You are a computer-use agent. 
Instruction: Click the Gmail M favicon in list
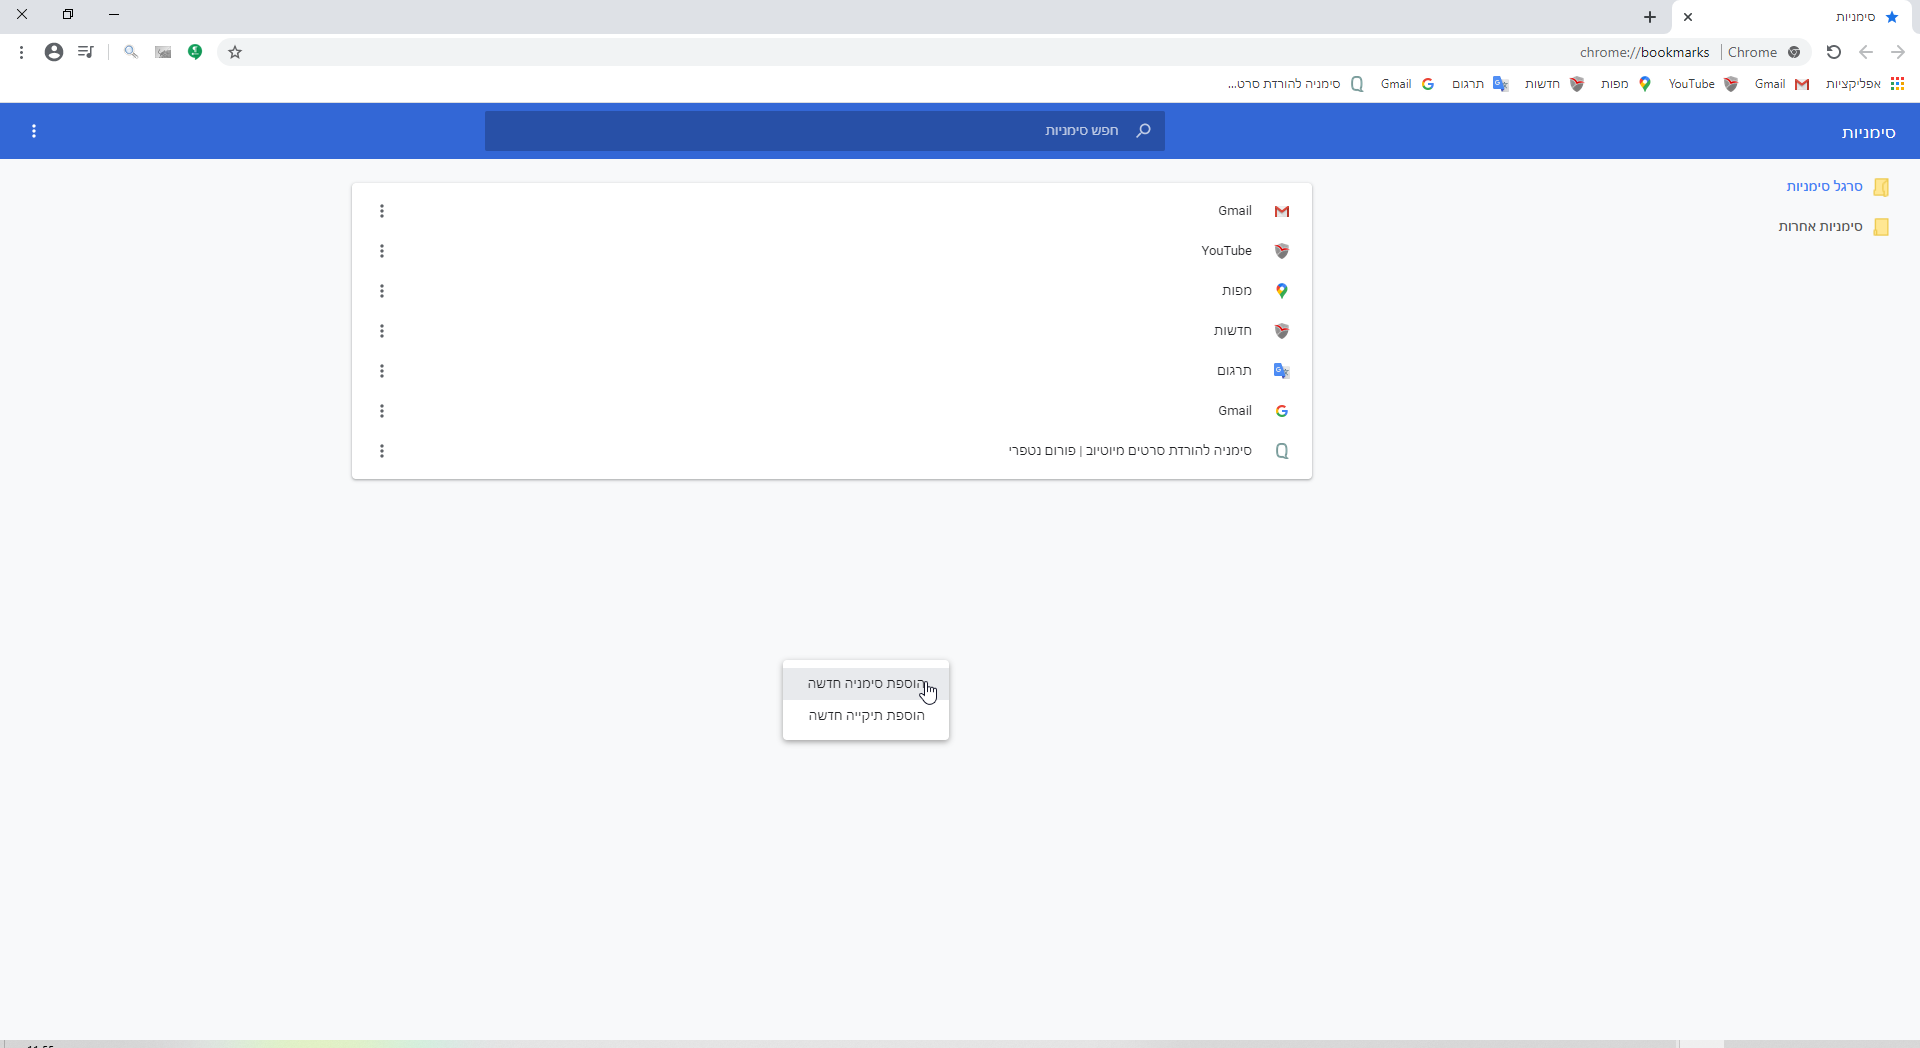click(1282, 211)
